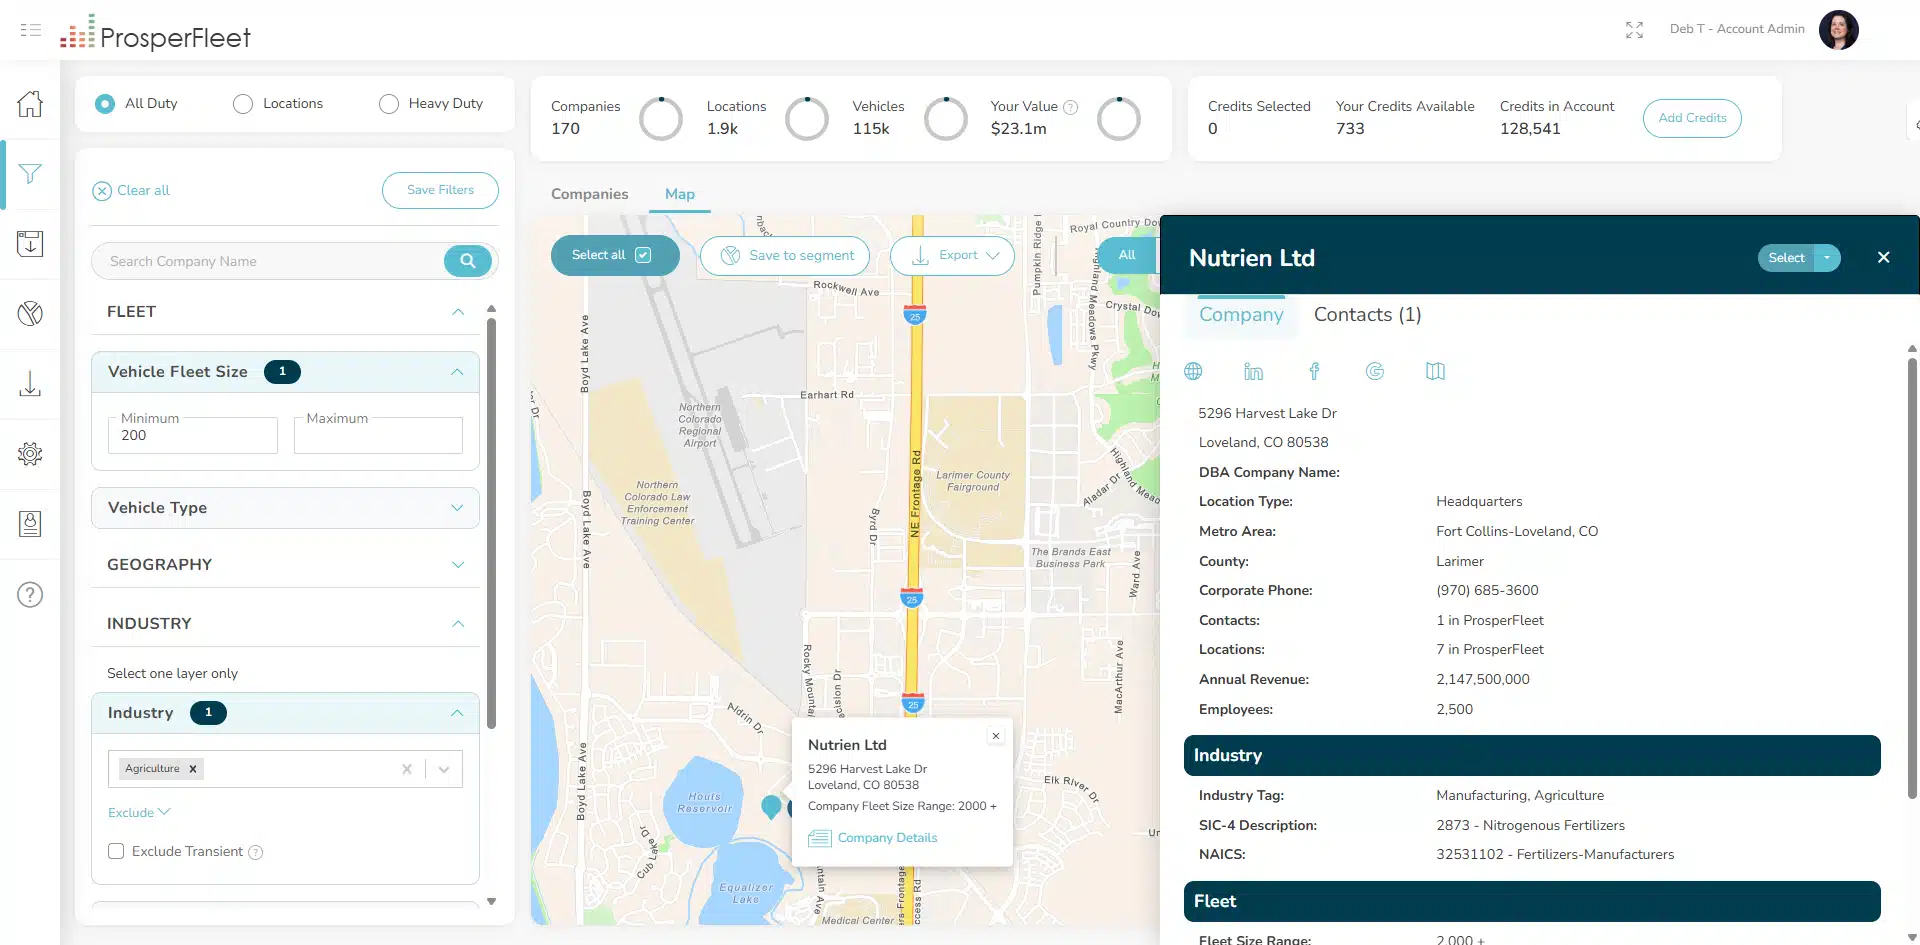
Task: Toggle the Select all checkbox button
Action: [615, 255]
